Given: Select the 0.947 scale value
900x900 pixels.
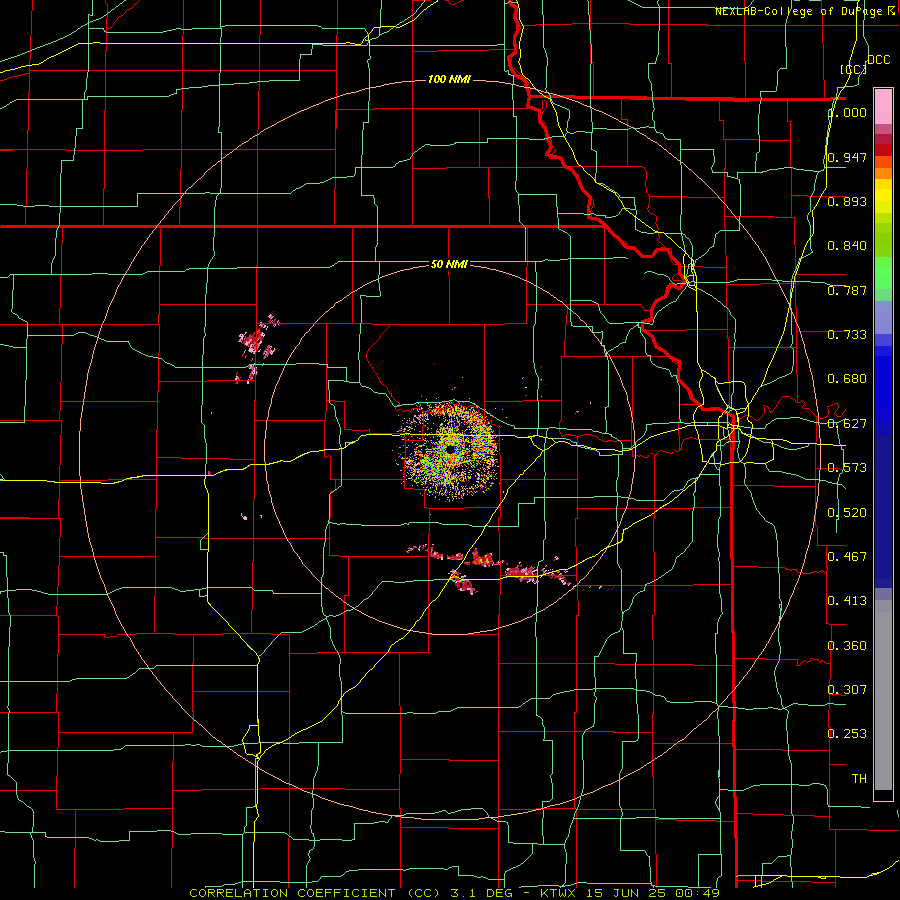Looking at the screenshot, I should click(x=847, y=157).
